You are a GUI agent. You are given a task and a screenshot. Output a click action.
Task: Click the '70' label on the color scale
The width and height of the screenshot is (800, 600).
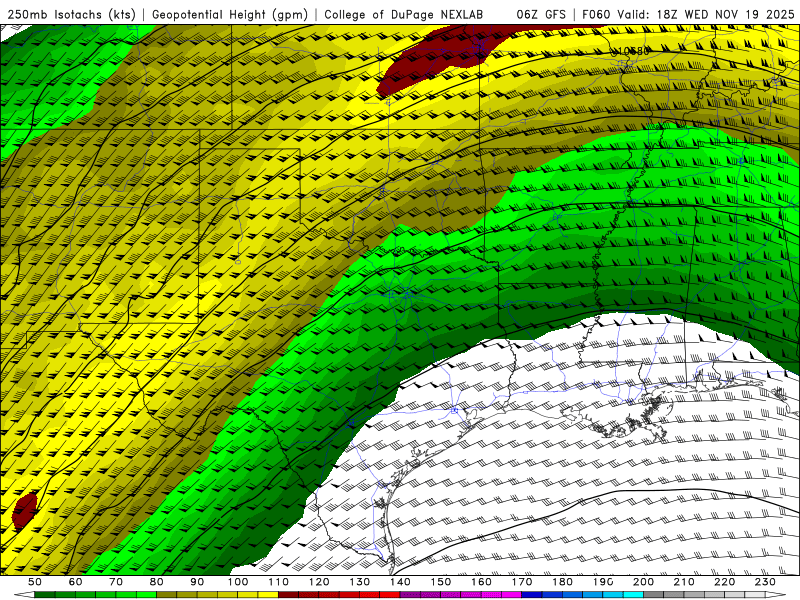click(x=116, y=582)
